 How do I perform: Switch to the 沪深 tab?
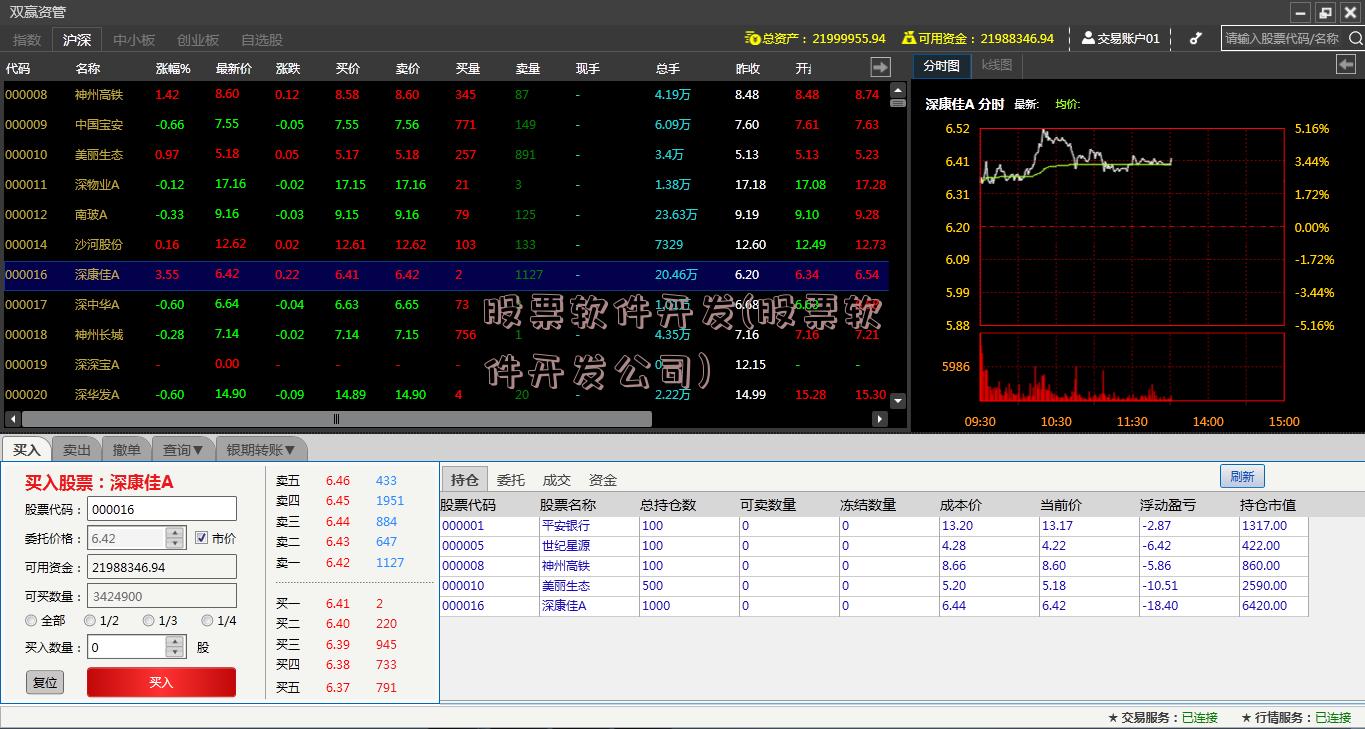pyautogui.click(x=77, y=40)
